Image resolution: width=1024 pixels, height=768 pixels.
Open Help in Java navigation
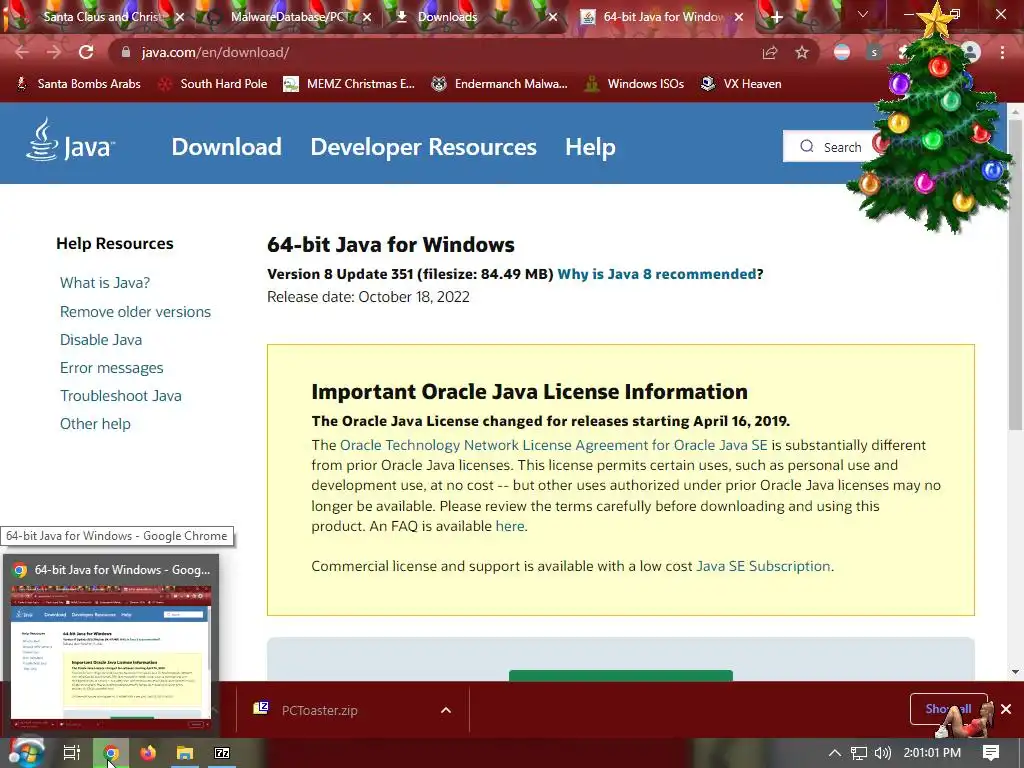coord(590,147)
